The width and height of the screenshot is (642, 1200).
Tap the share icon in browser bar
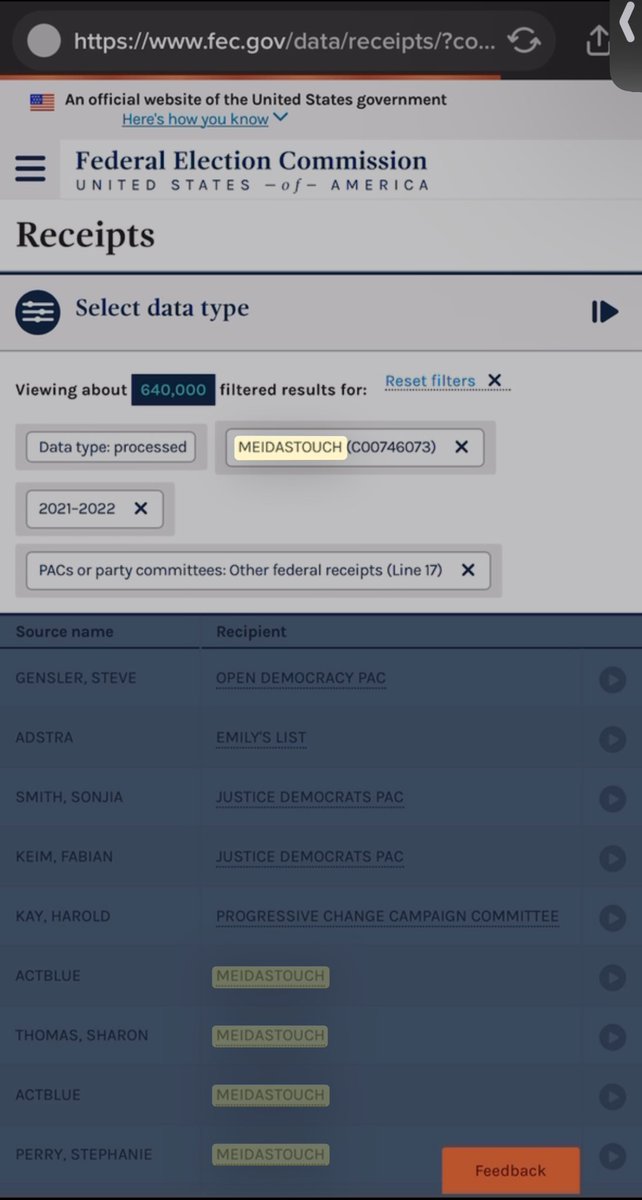596,41
